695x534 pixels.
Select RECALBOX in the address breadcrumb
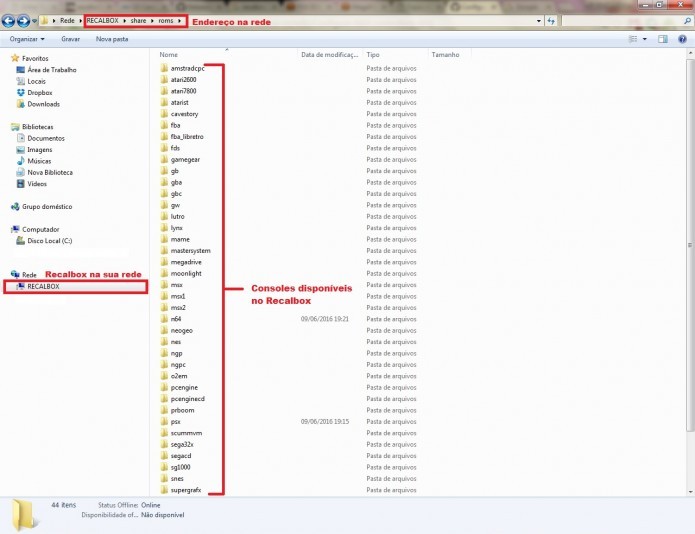tap(102, 21)
